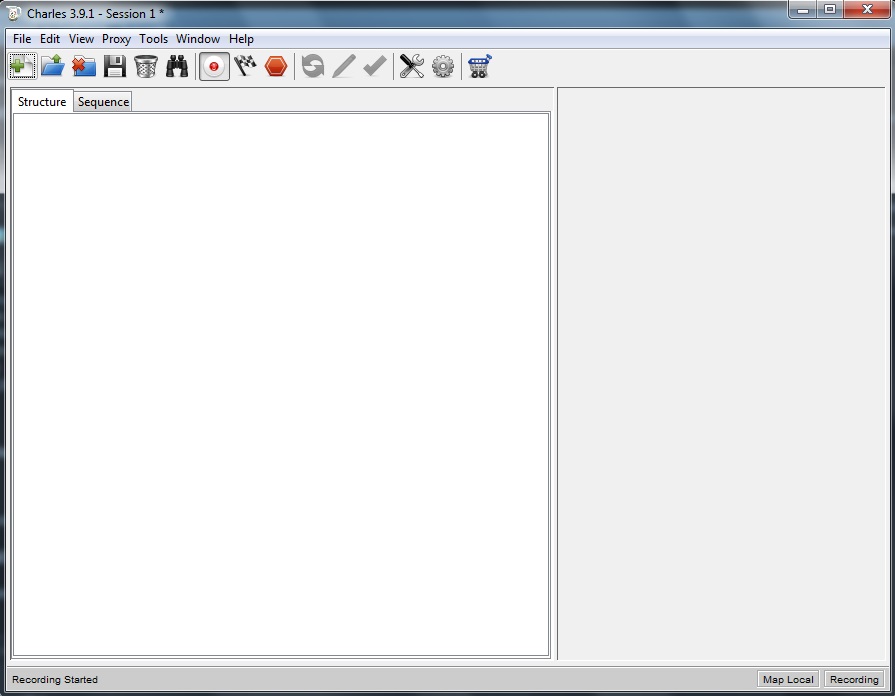Clear the session using the trash can icon
Screen dimensions: 895x696
pyautogui.click(x=146, y=66)
